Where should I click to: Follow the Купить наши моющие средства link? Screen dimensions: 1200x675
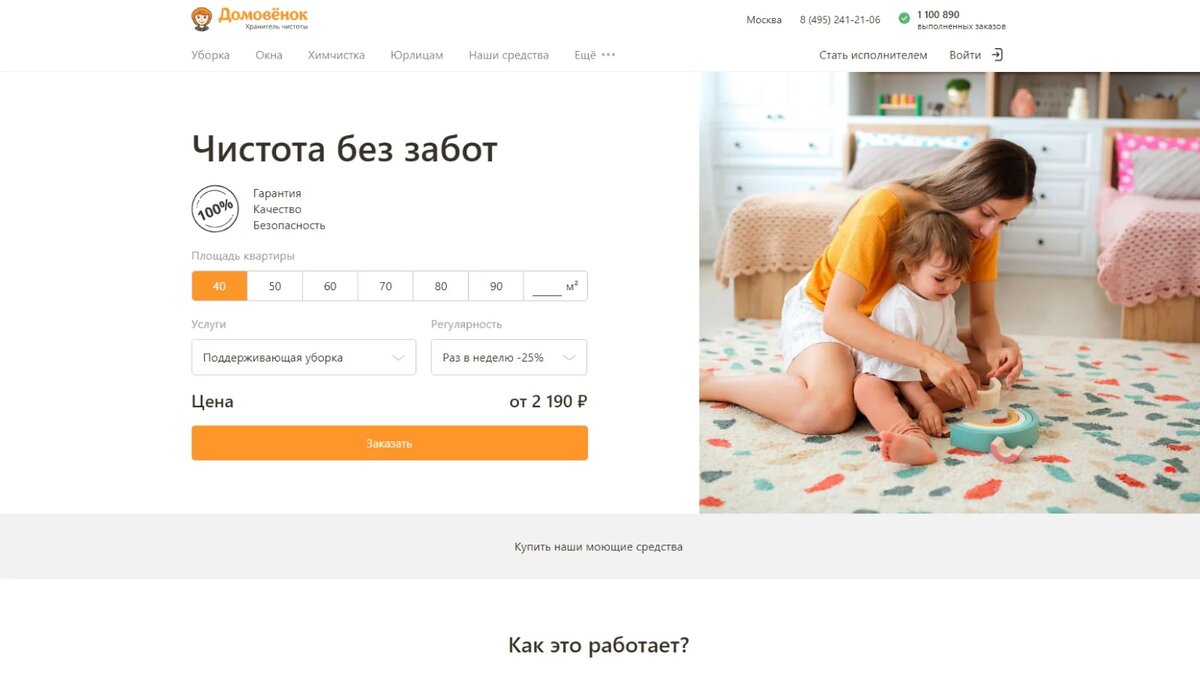pyautogui.click(x=599, y=547)
